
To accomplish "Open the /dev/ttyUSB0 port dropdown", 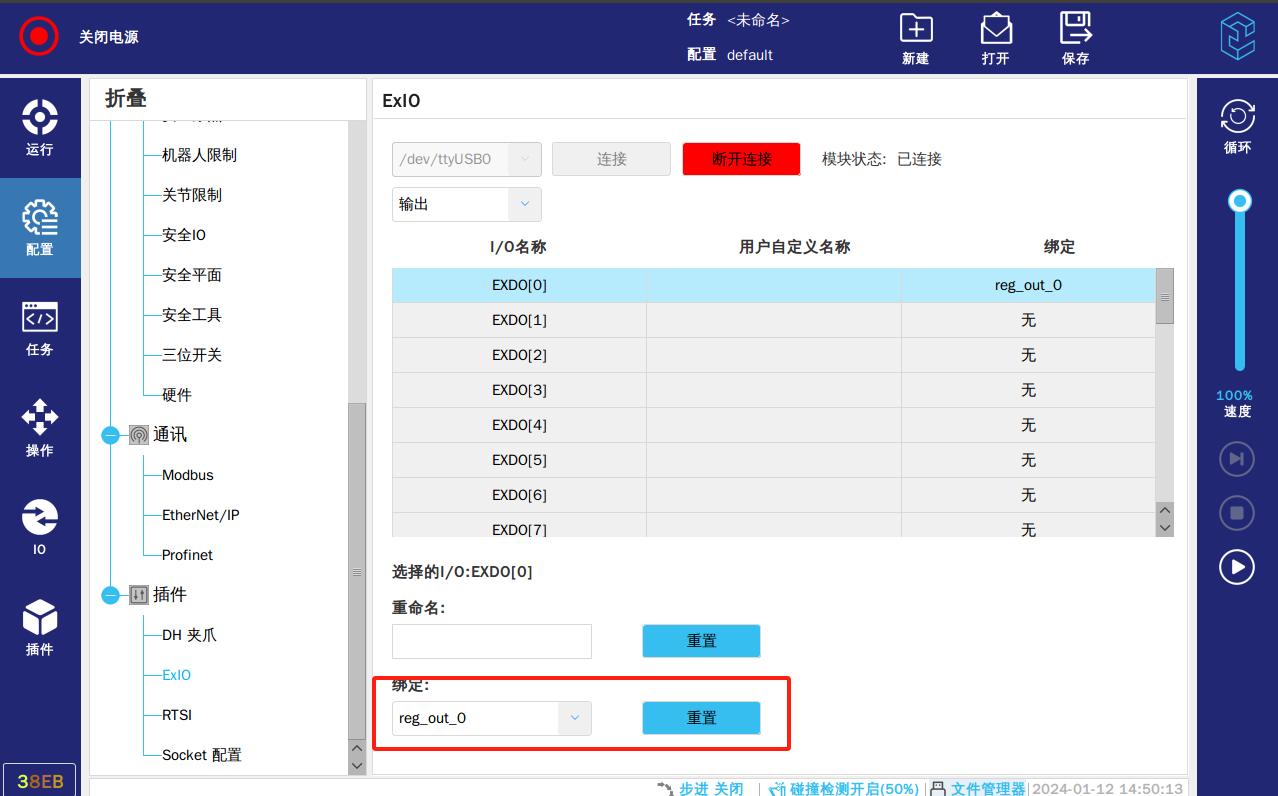I will tap(524, 159).
